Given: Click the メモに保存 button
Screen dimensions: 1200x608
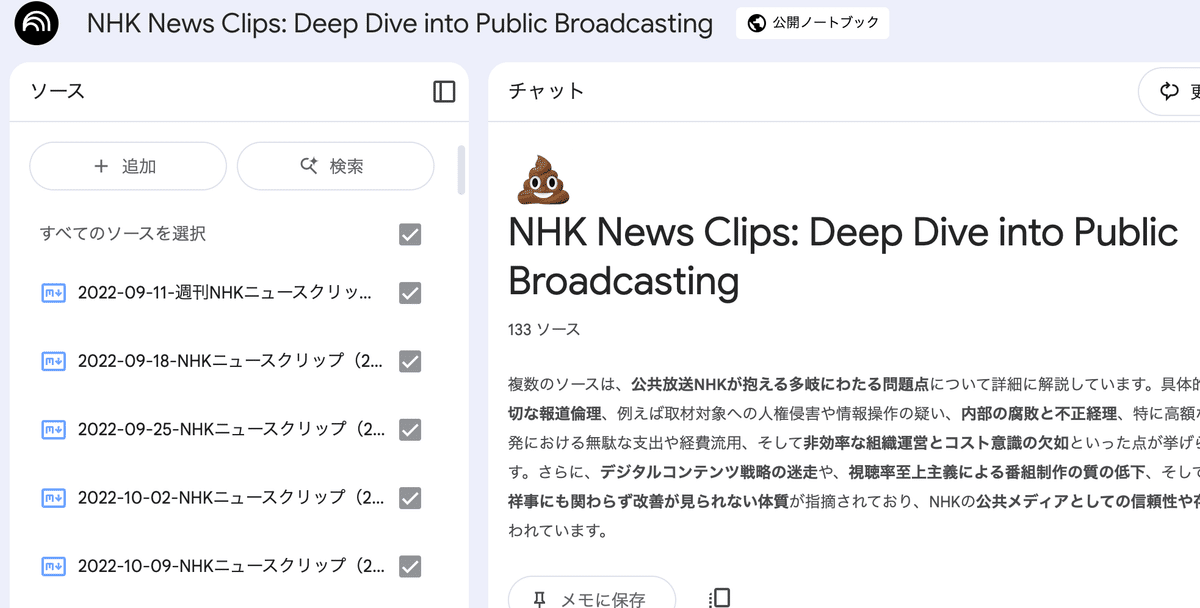Looking at the screenshot, I should pyautogui.click(x=591, y=596).
